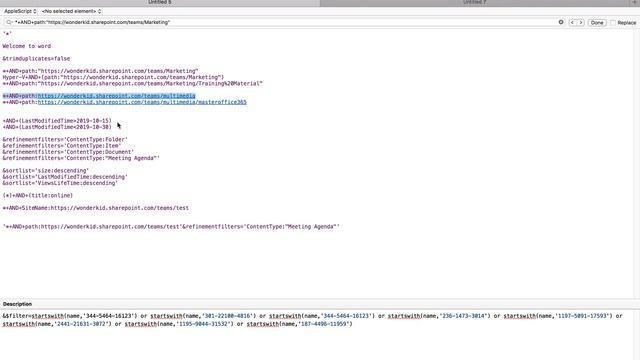Click the (*)+AND+(title:online) line
Viewport: 640px width, 360px height.
[38, 196]
